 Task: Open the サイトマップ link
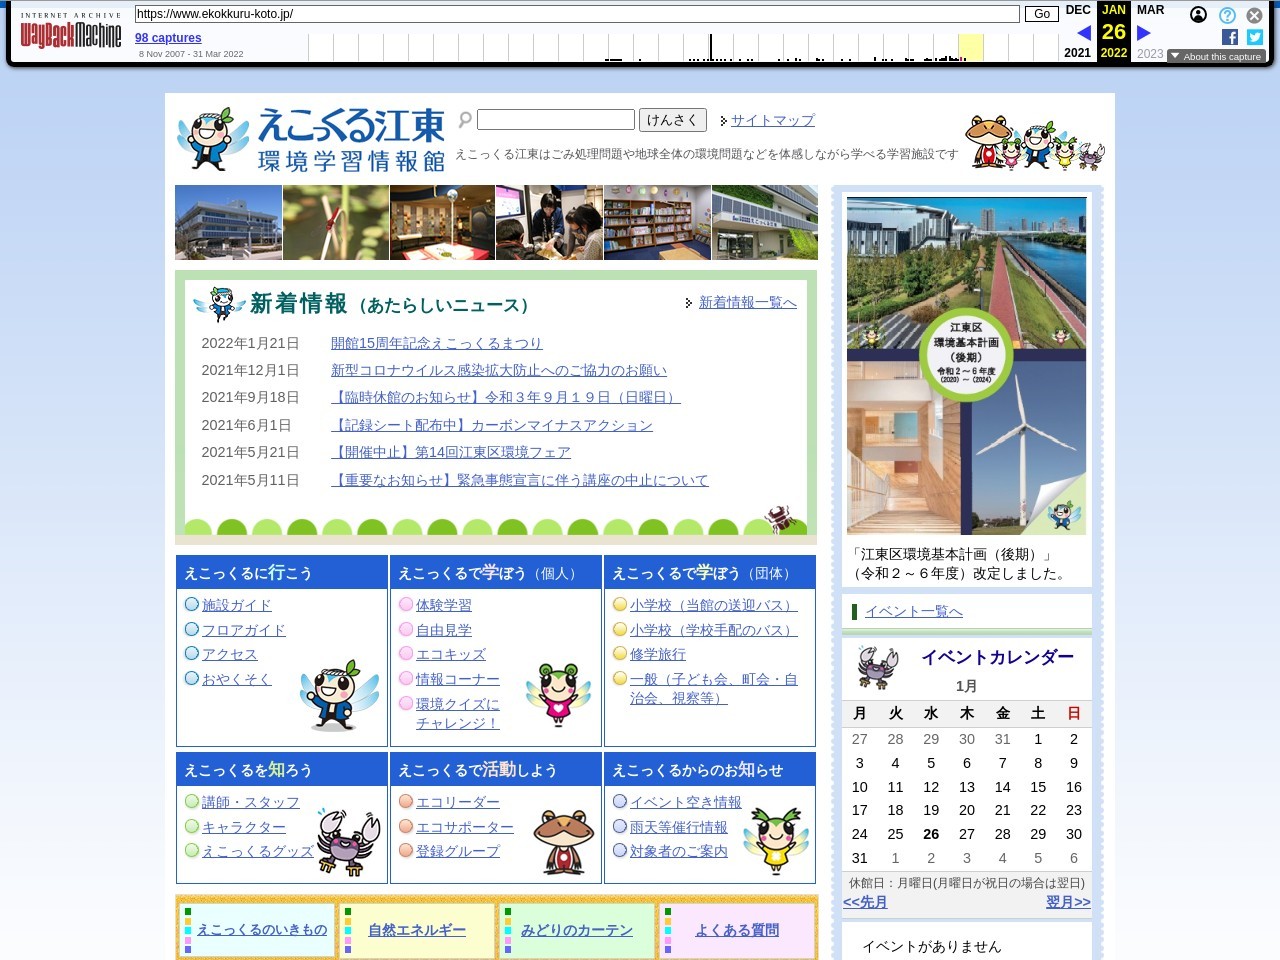click(772, 120)
